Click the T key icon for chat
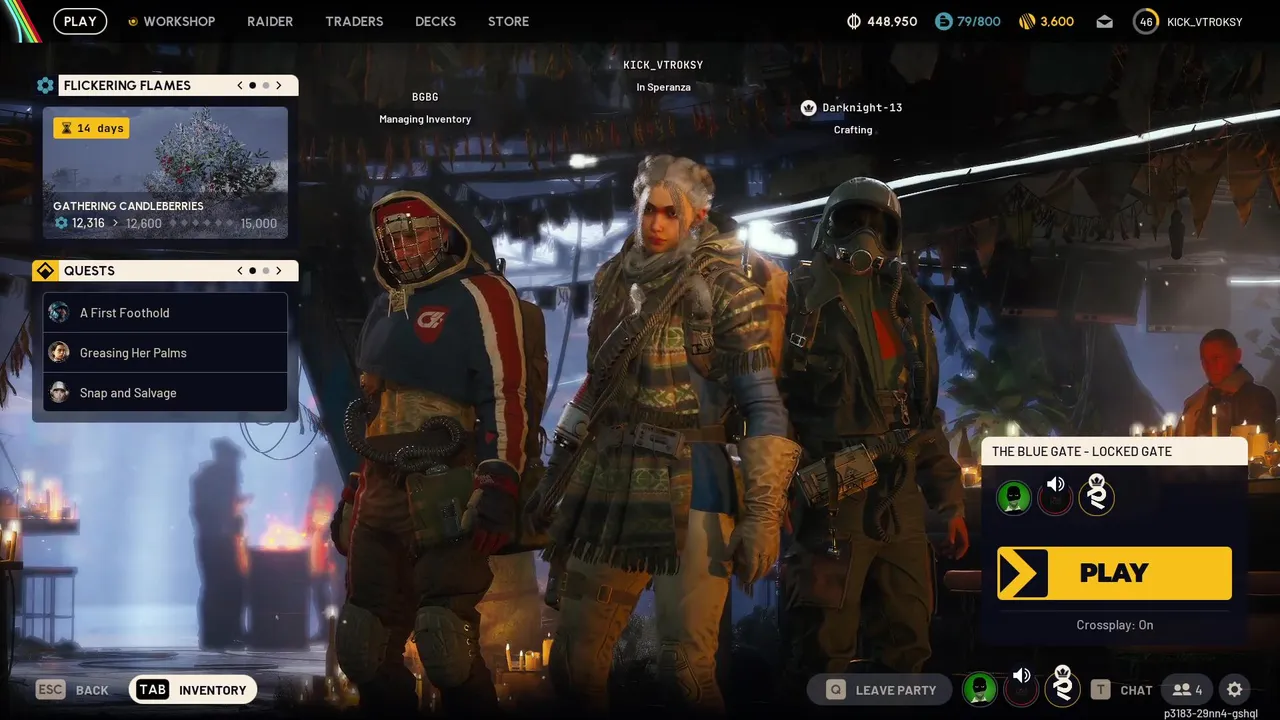 click(x=1100, y=689)
